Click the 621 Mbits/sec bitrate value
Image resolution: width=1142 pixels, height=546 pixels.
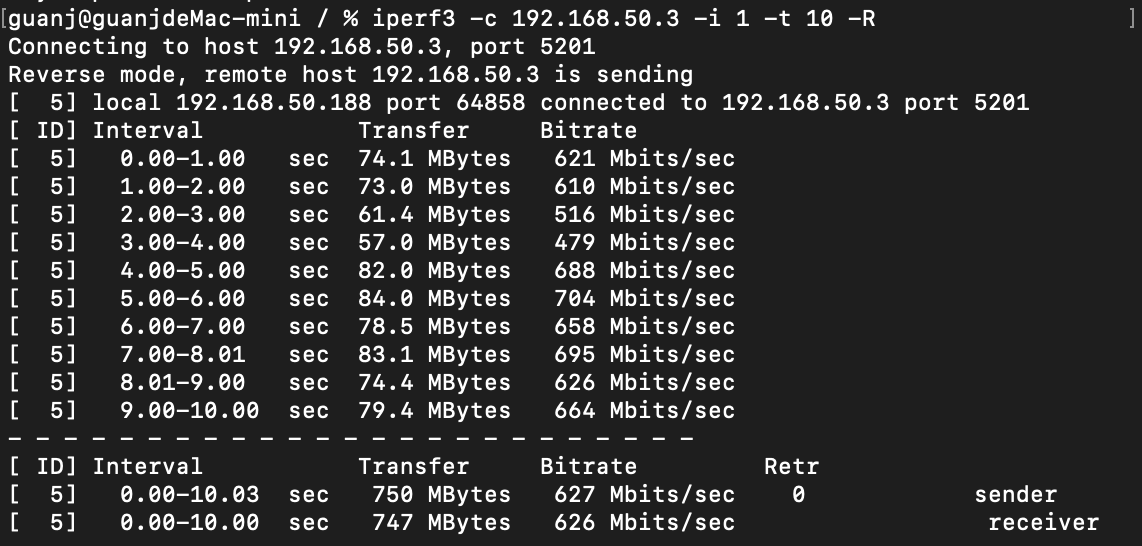[x=644, y=158]
